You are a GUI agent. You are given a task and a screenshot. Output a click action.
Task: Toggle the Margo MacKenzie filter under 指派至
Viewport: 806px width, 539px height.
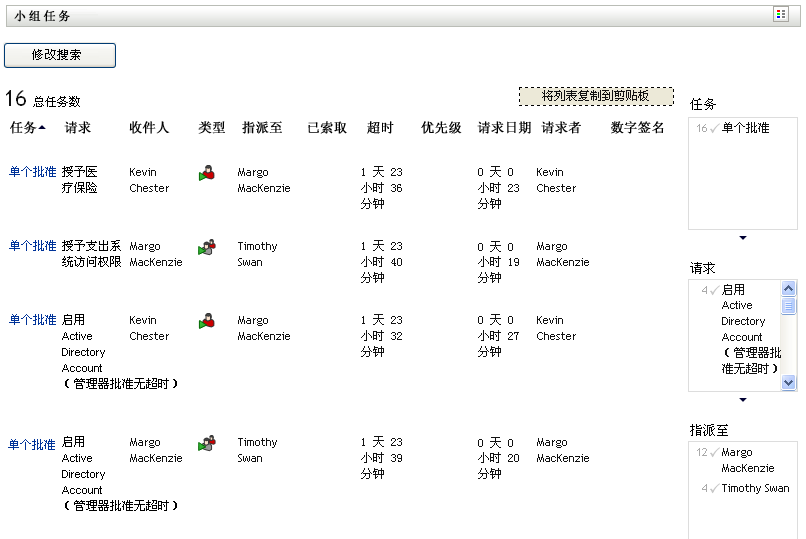click(747, 460)
